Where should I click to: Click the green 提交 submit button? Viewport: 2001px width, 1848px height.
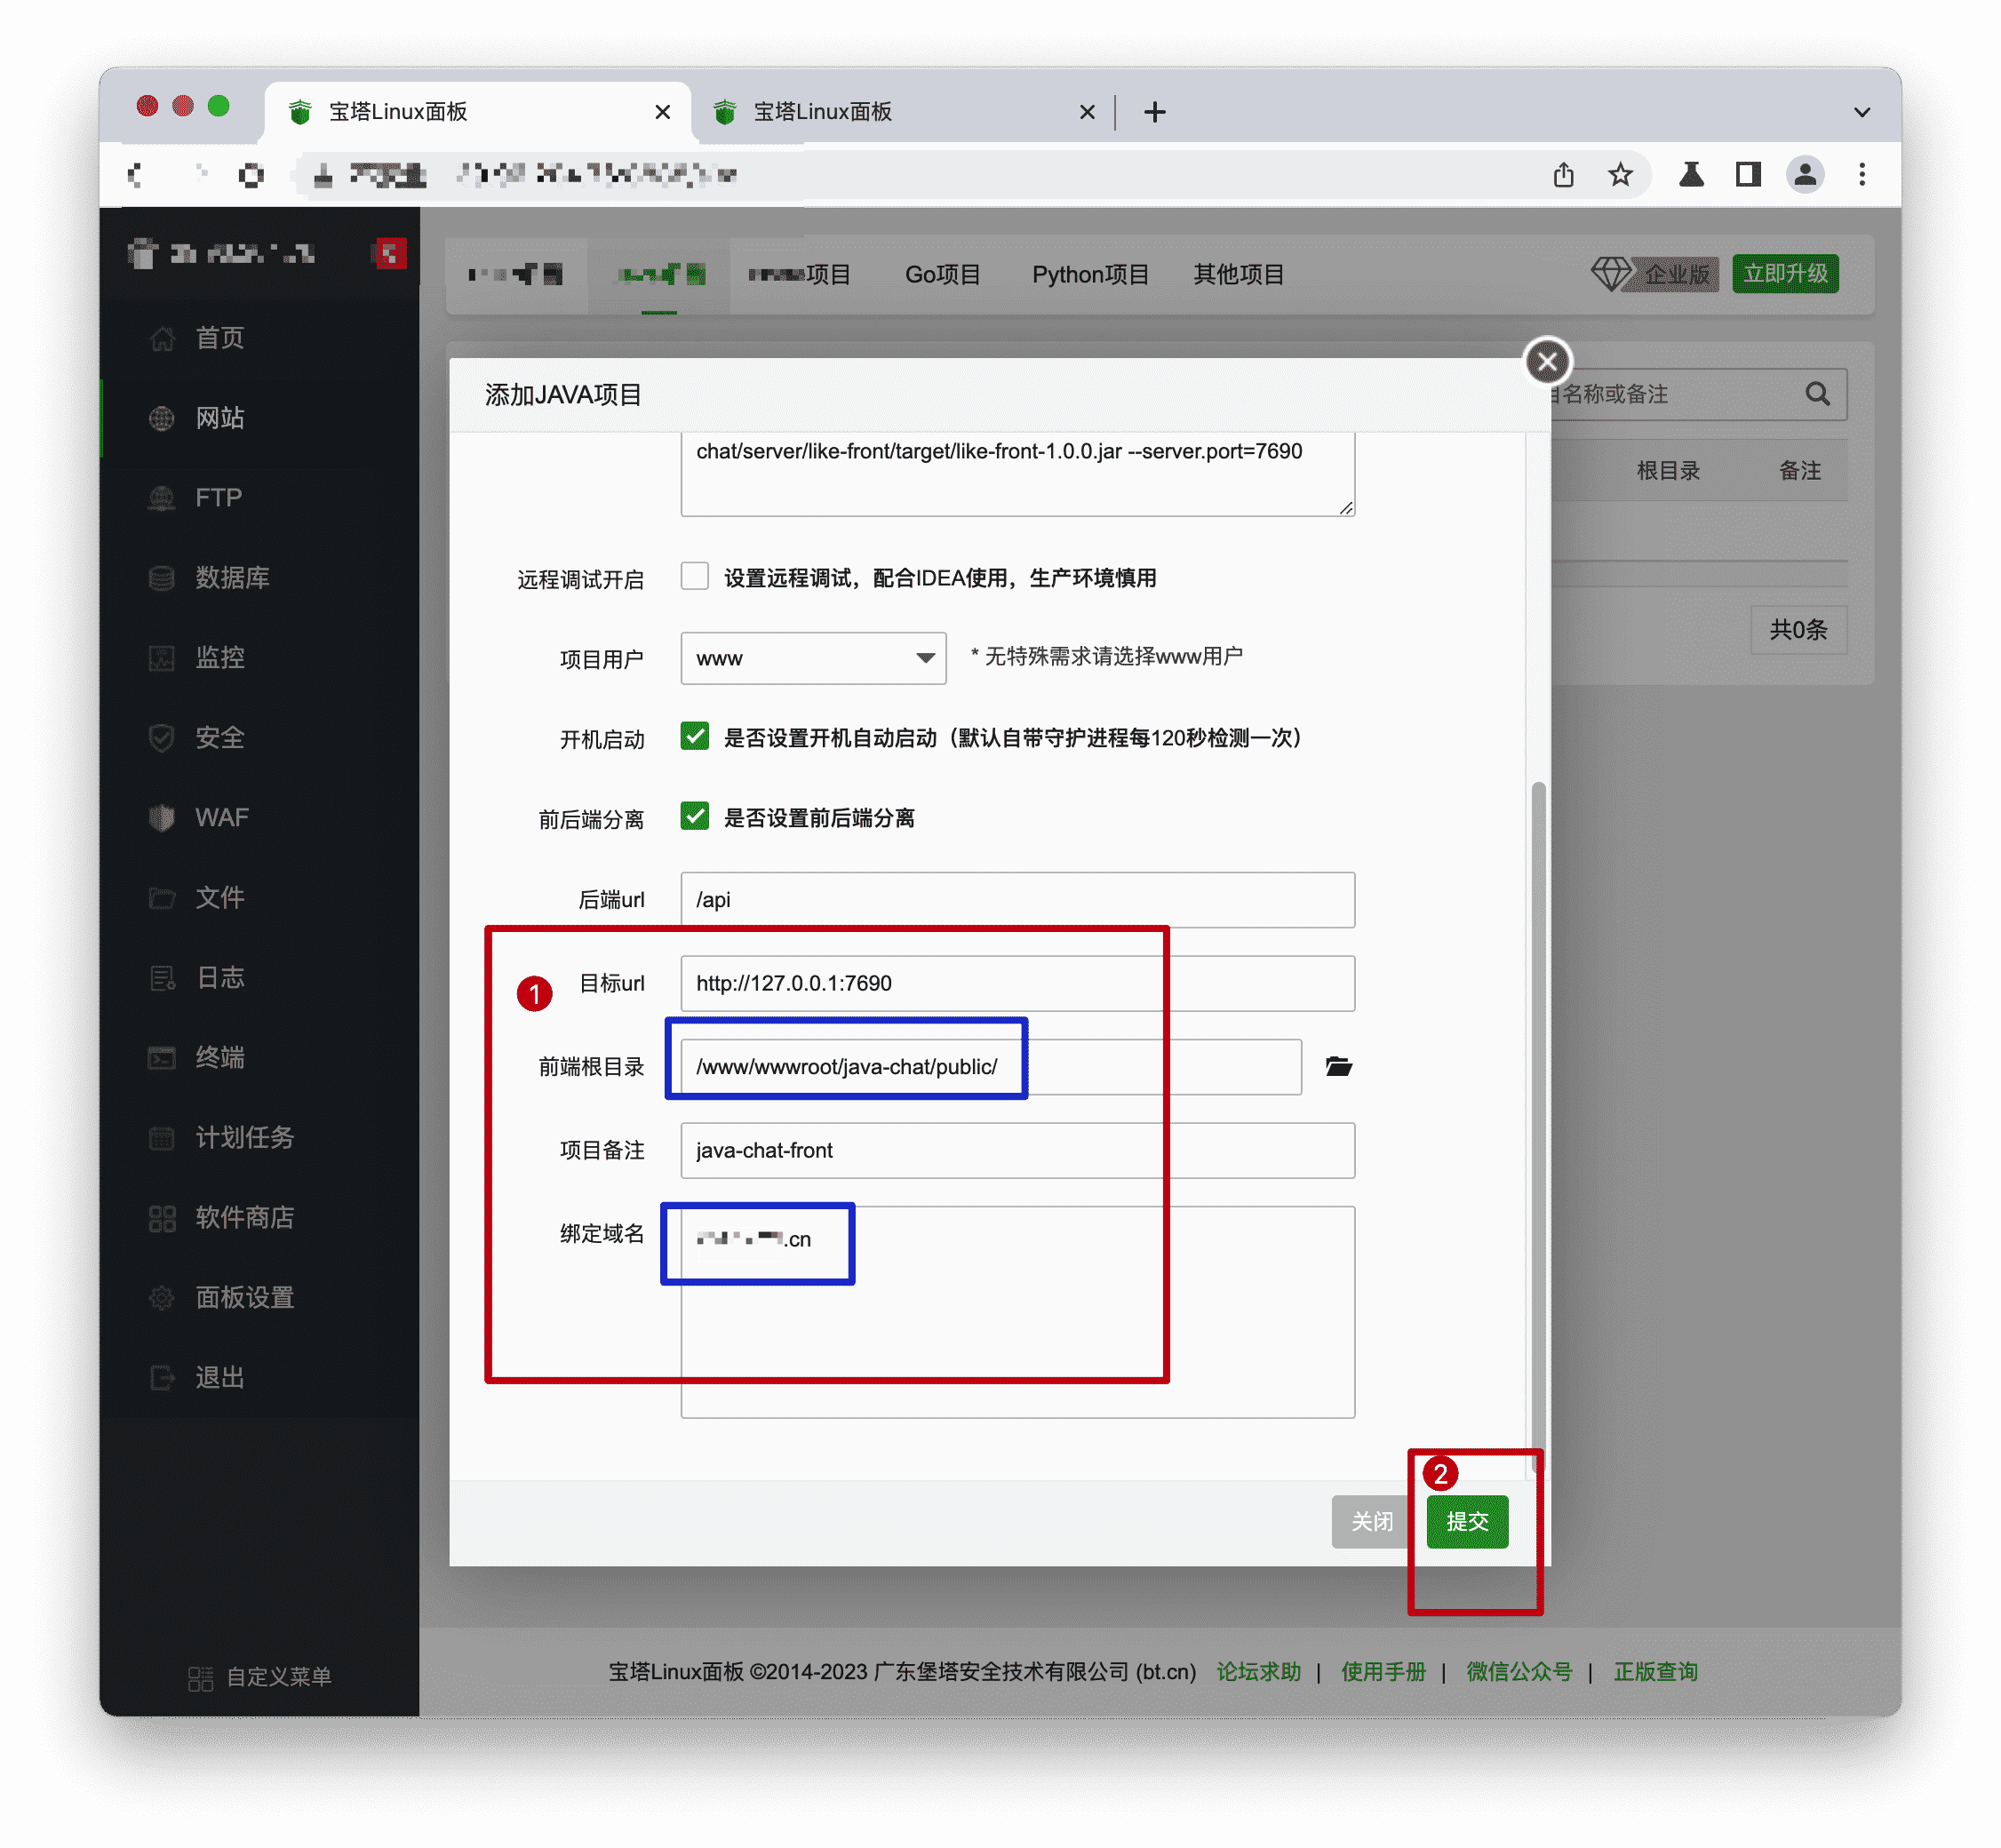(x=1466, y=1521)
